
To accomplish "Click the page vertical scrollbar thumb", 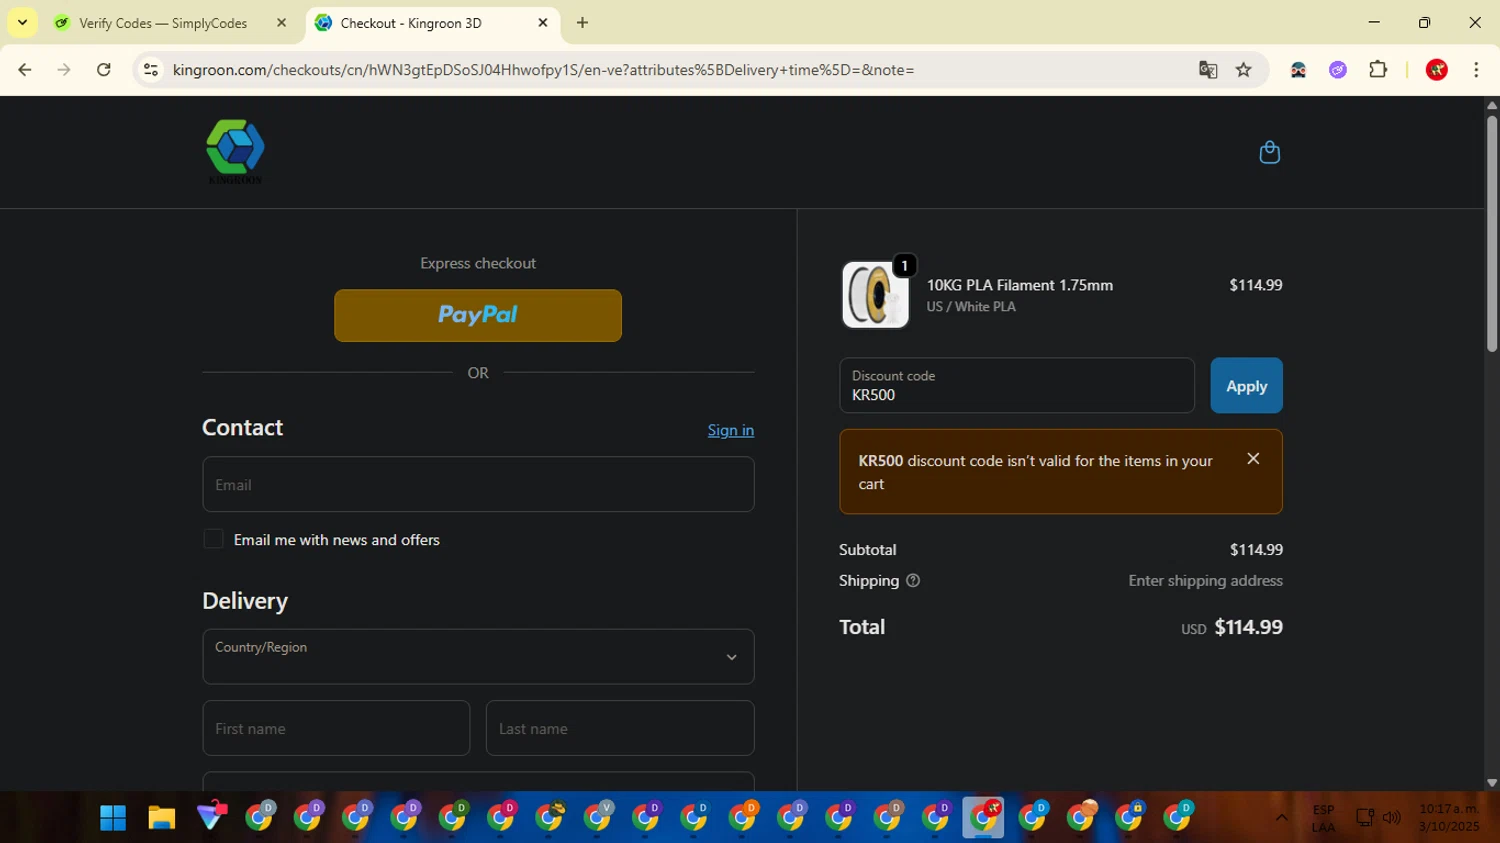I will pyautogui.click(x=1491, y=233).
